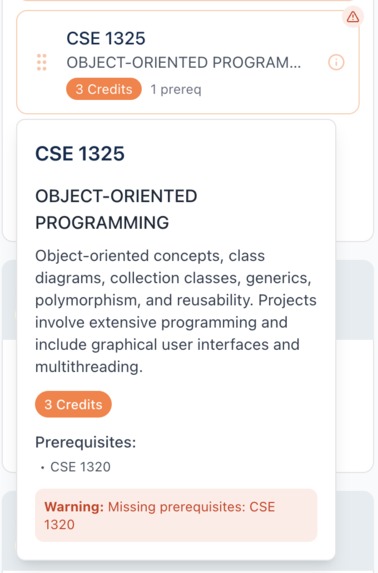The image size is (378, 573).
Task: Click the dotted drag handle on CSE 1325 card
Action: 42,62
